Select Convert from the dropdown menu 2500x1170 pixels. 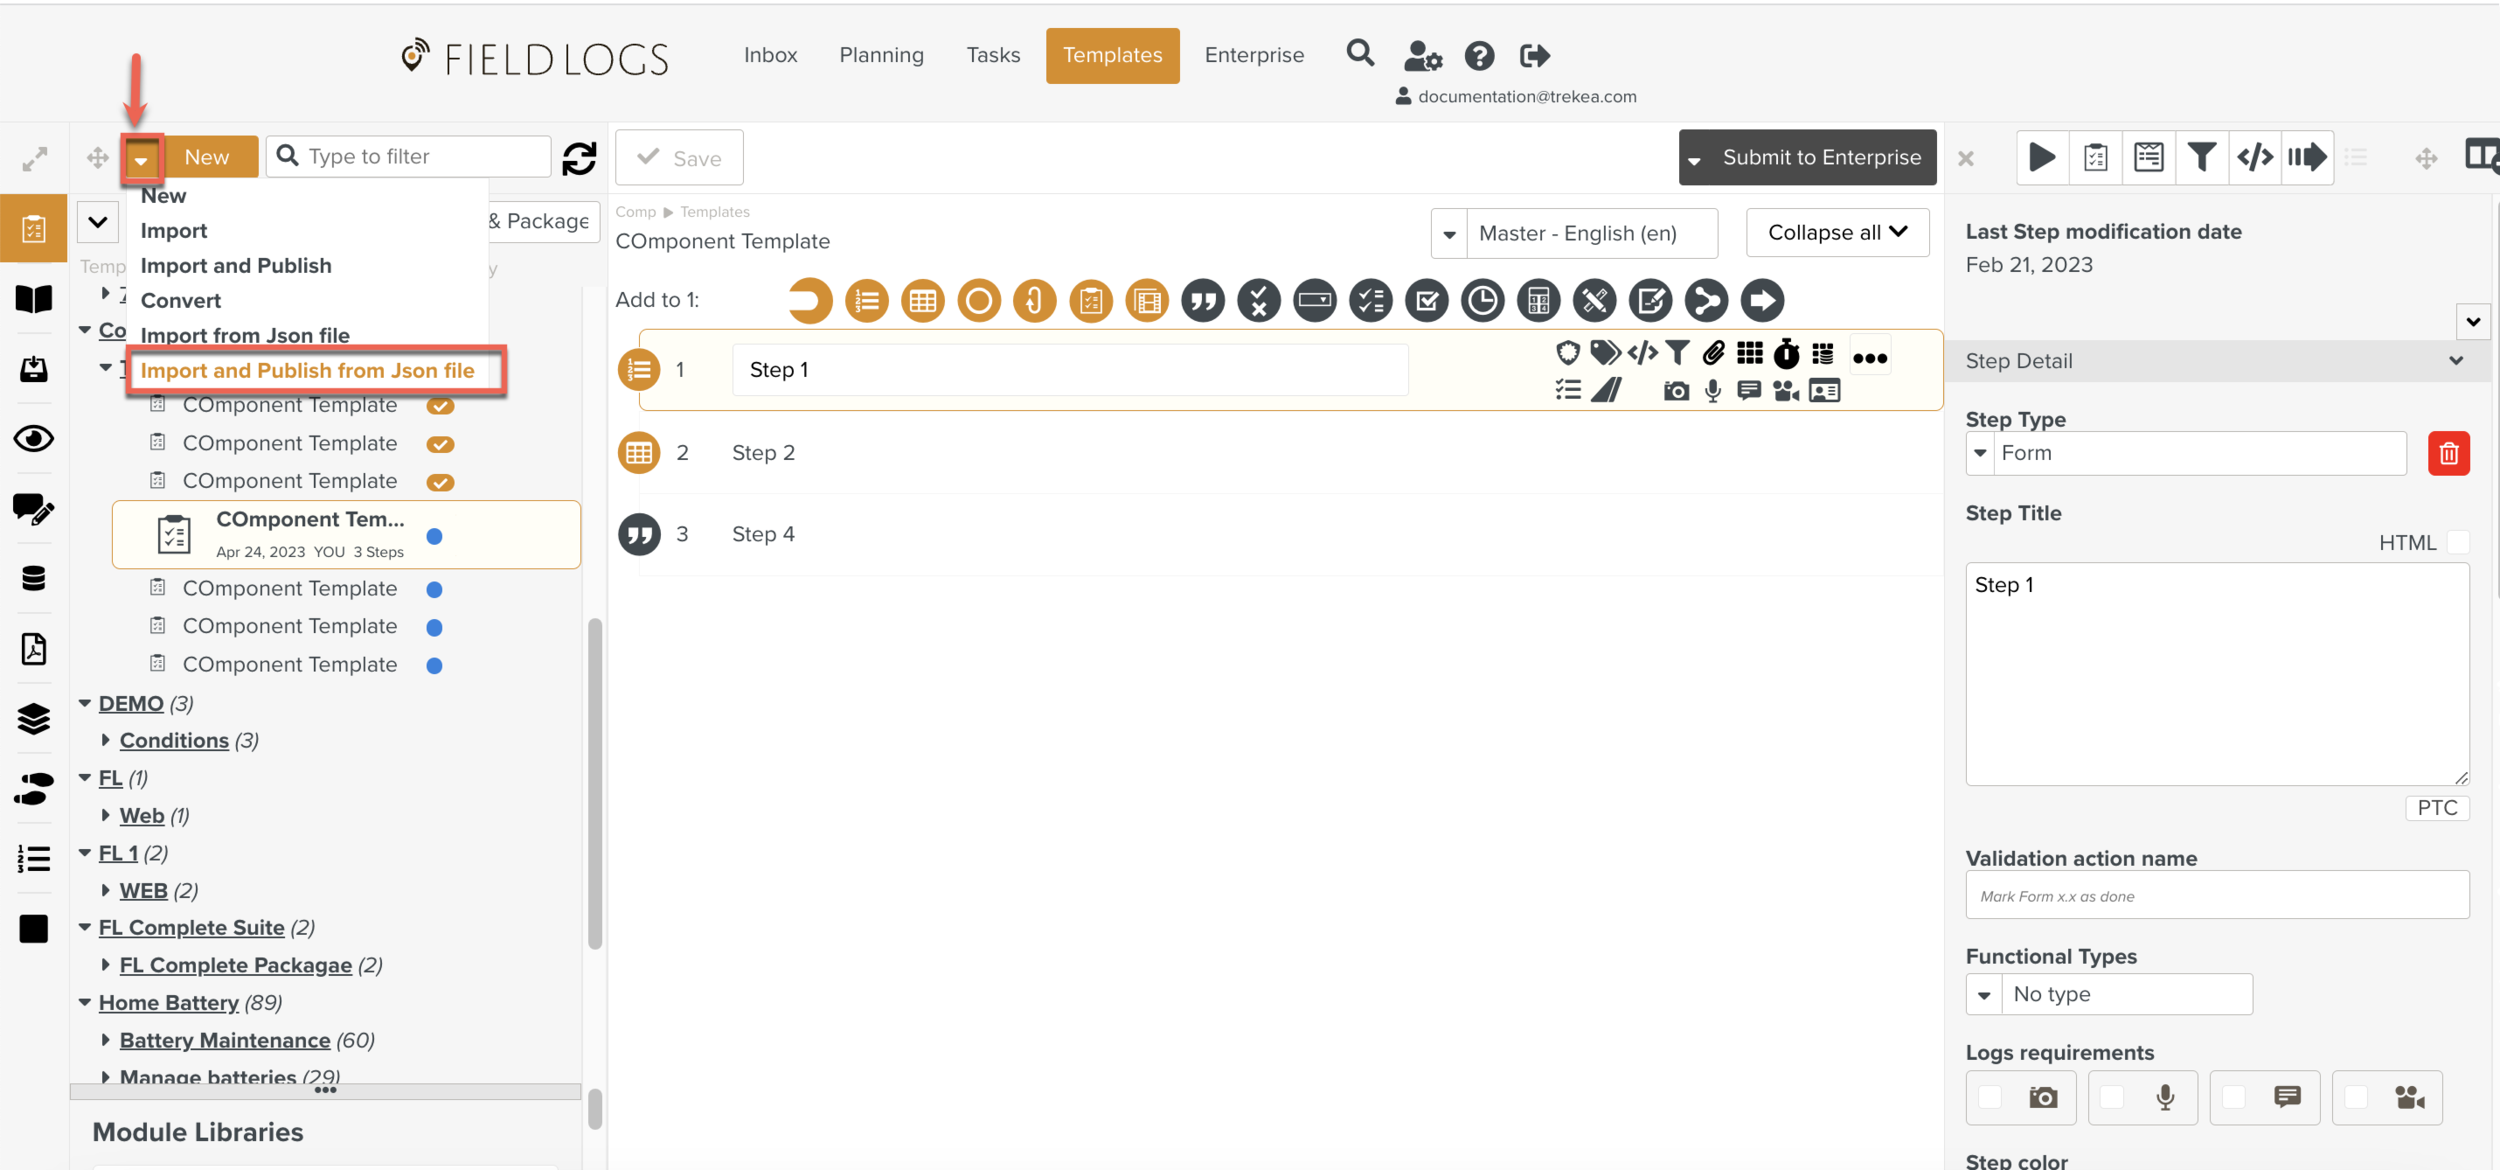pos(181,301)
